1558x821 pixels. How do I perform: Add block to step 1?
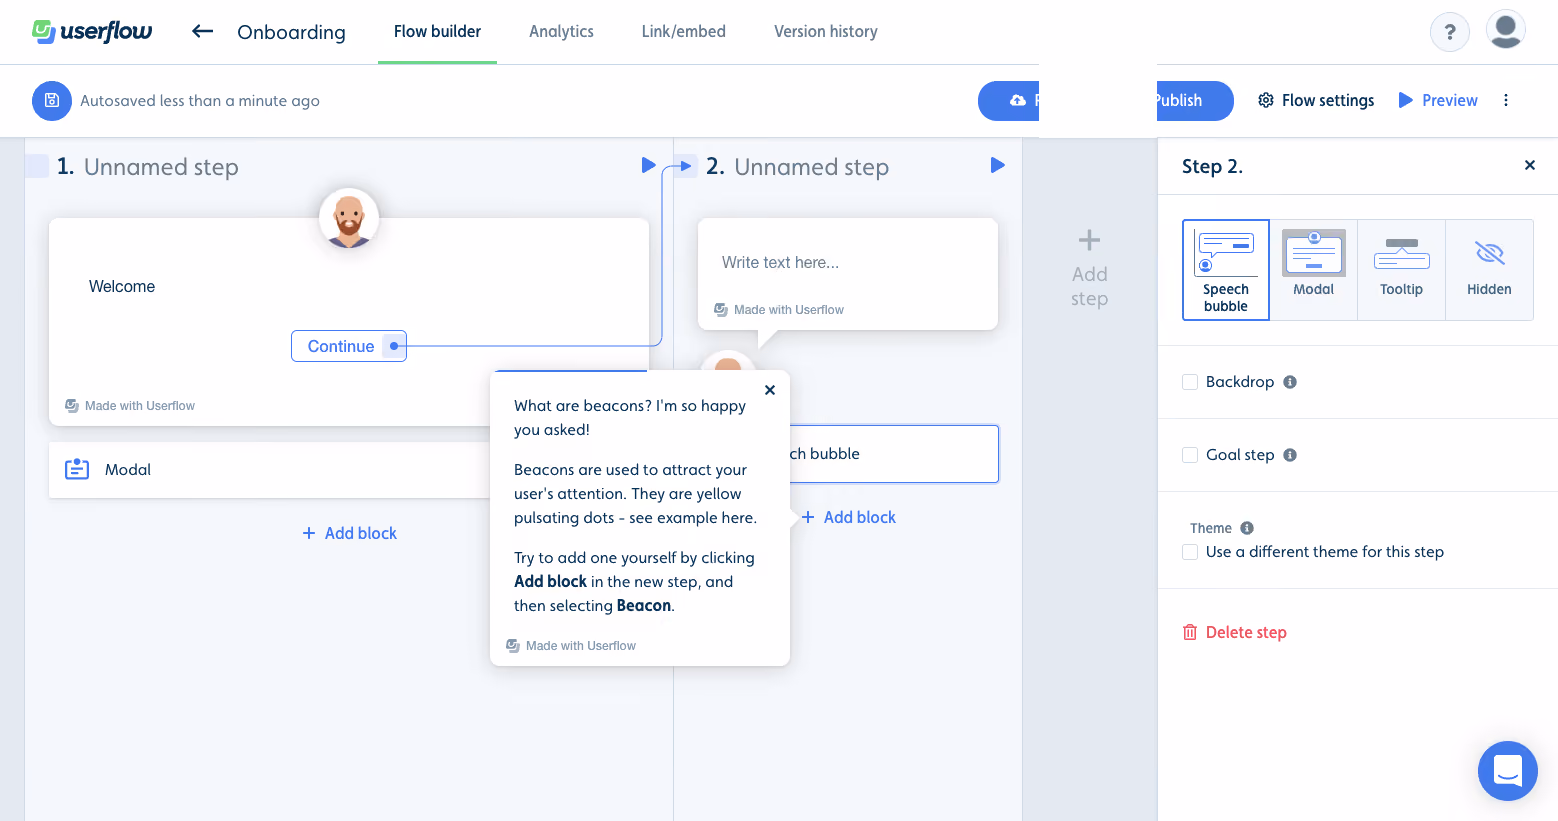click(x=350, y=533)
